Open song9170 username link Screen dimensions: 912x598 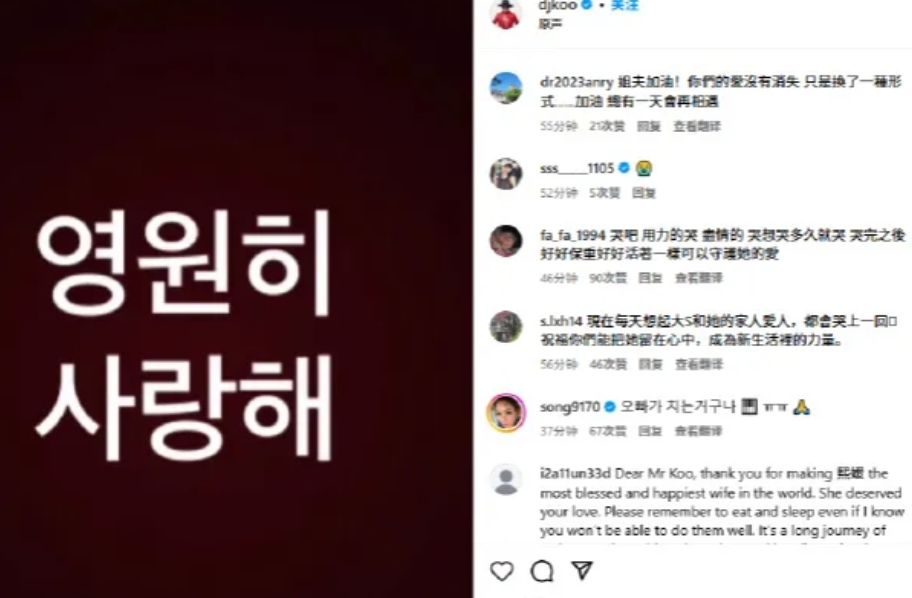point(570,407)
